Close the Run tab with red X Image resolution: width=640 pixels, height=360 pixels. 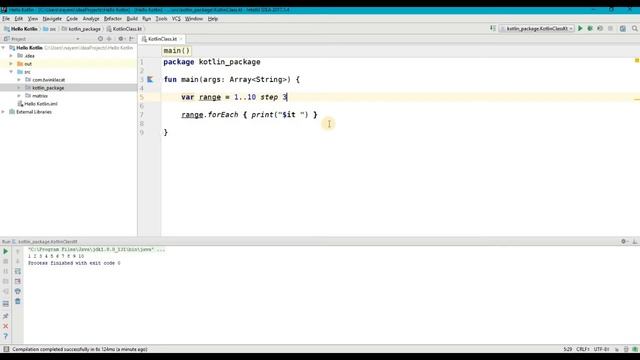pyautogui.click(x=6, y=326)
